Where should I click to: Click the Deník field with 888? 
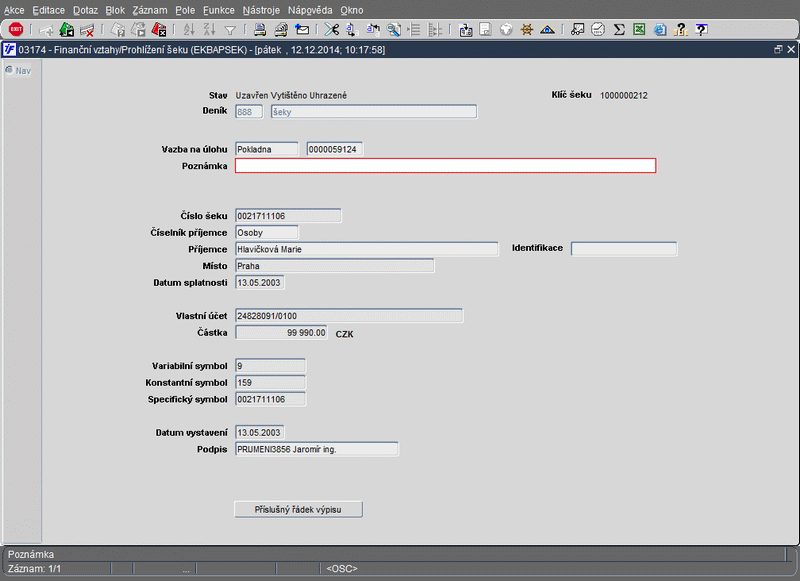click(249, 112)
